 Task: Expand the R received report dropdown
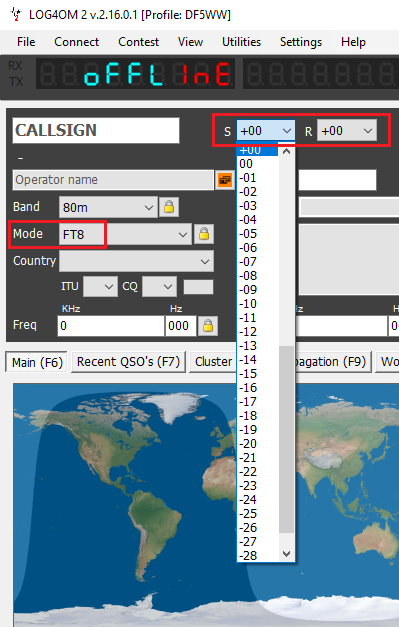click(367, 131)
